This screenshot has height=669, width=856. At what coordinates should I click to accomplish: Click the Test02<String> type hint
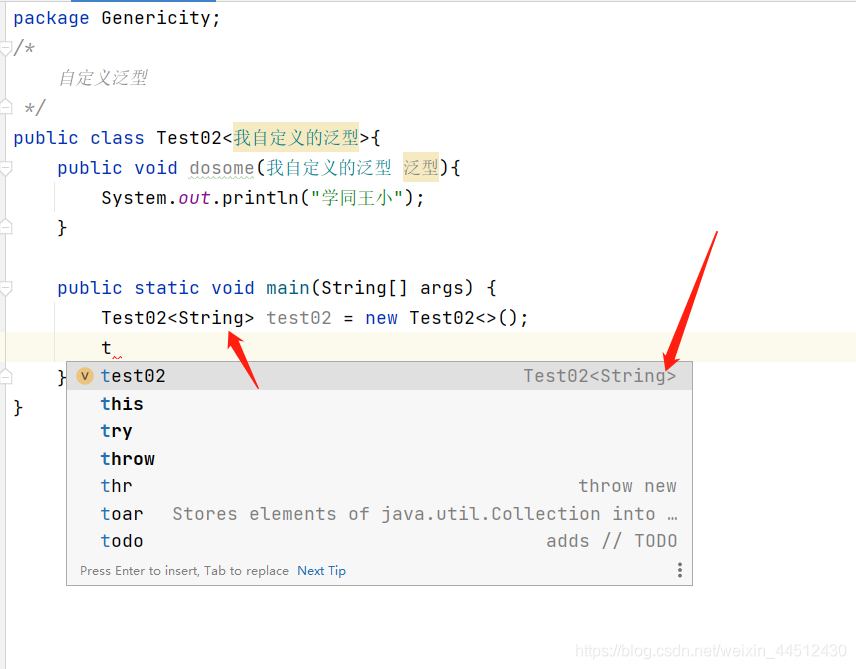(600, 376)
